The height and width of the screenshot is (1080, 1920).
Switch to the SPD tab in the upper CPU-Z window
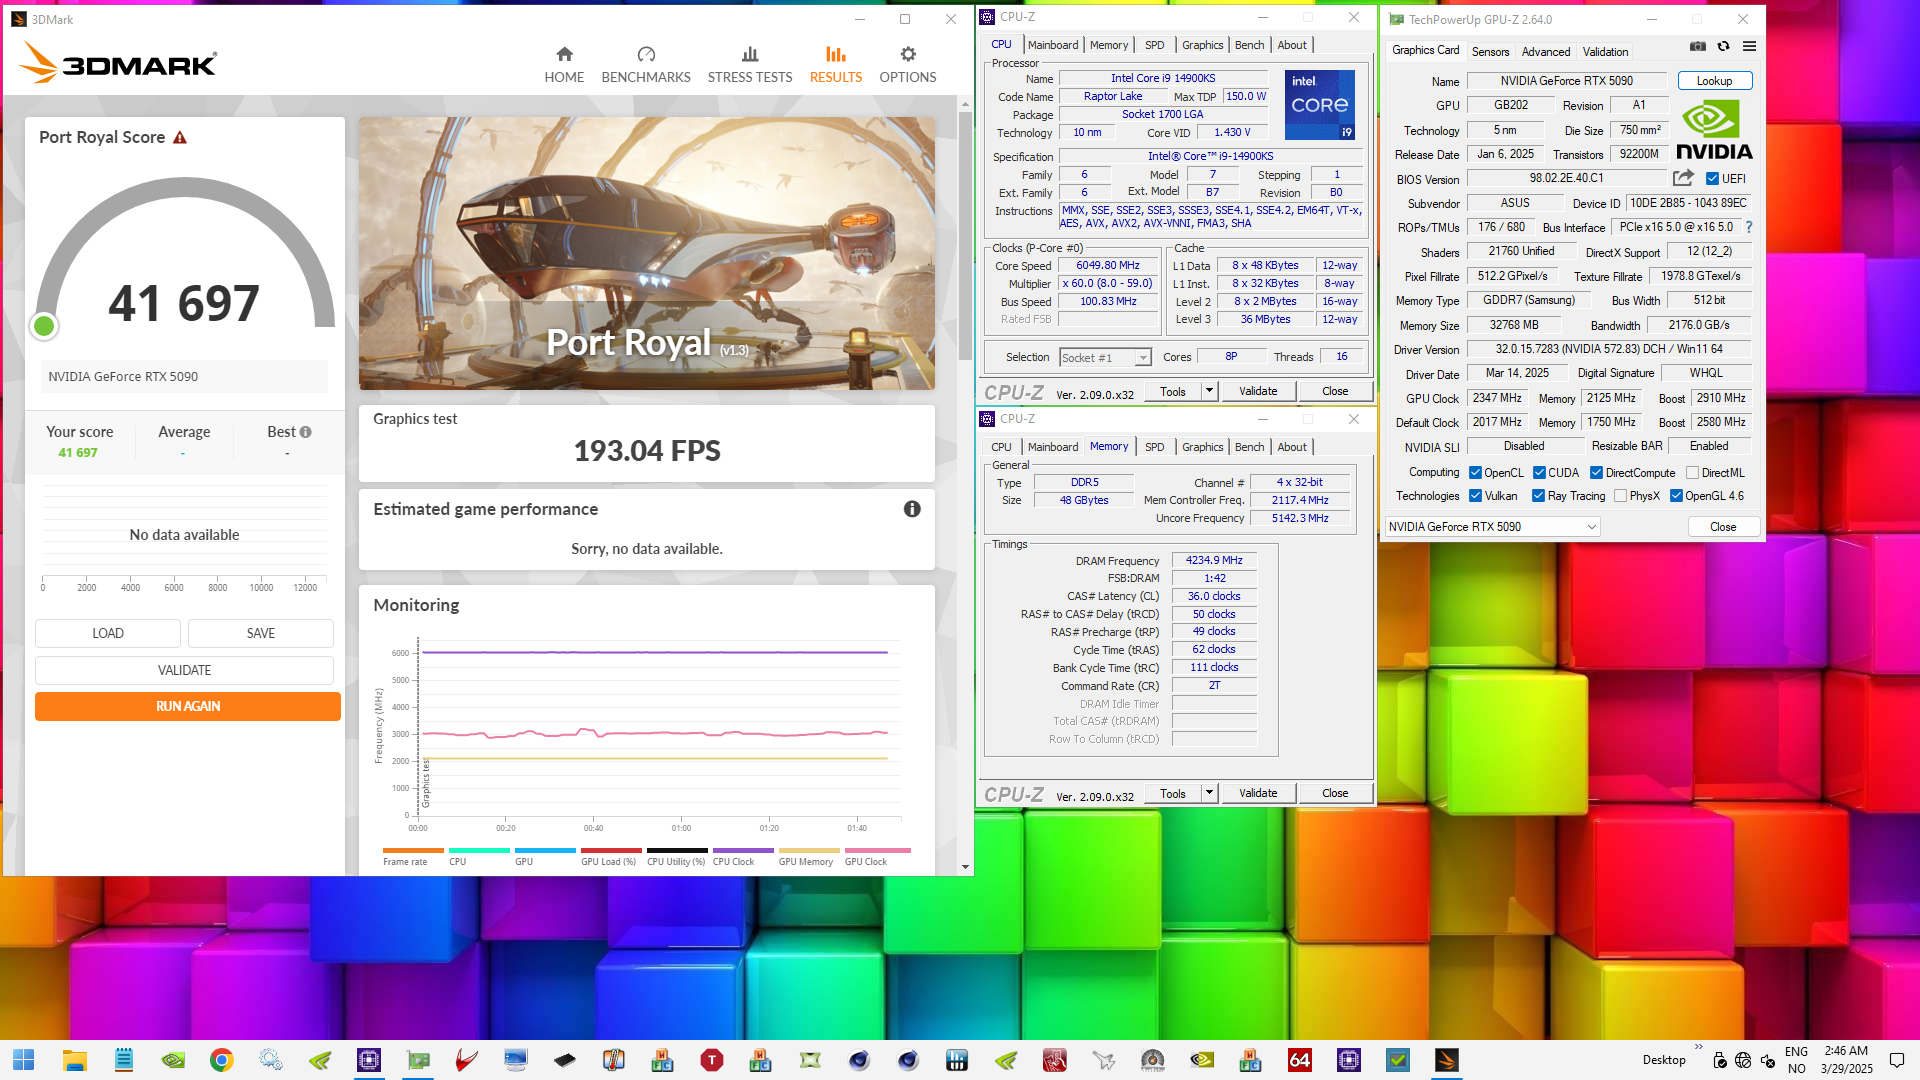[1154, 45]
